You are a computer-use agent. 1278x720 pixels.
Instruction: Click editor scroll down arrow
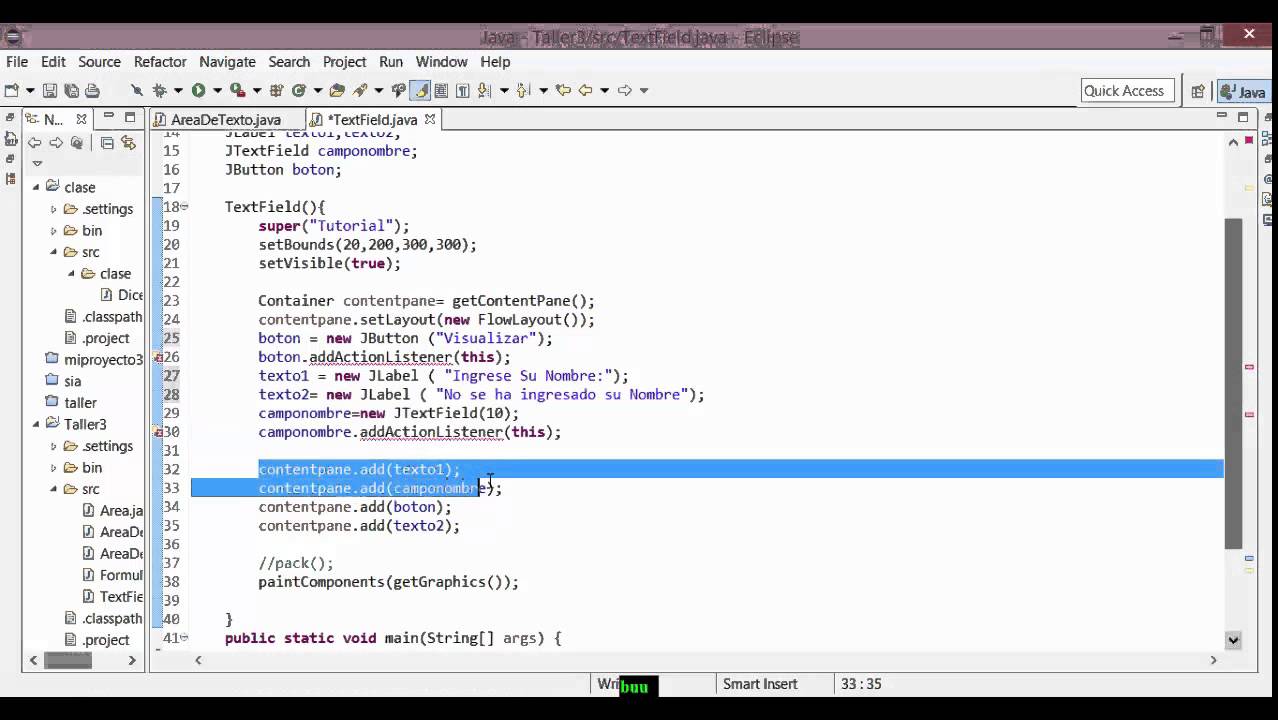coord(1233,640)
